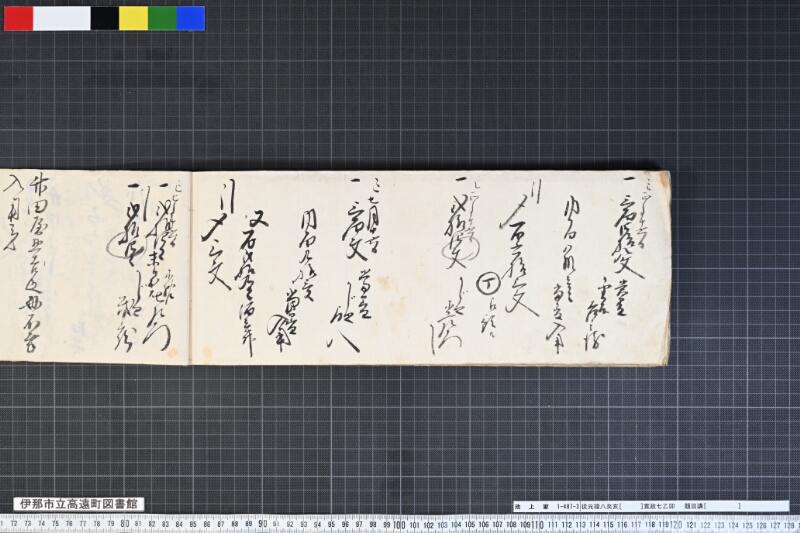The image size is (800, 533).
Task: Click the blue color patch
Action: point(191,18)
